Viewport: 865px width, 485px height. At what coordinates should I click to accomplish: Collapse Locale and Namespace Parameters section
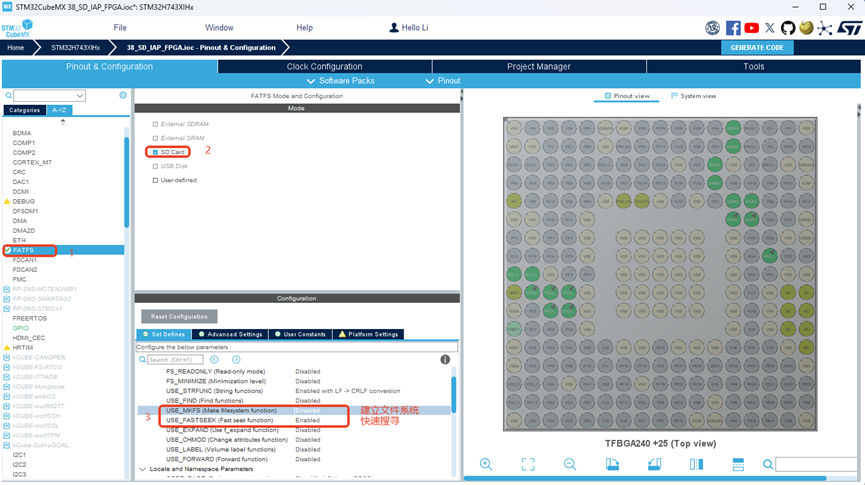142,469
